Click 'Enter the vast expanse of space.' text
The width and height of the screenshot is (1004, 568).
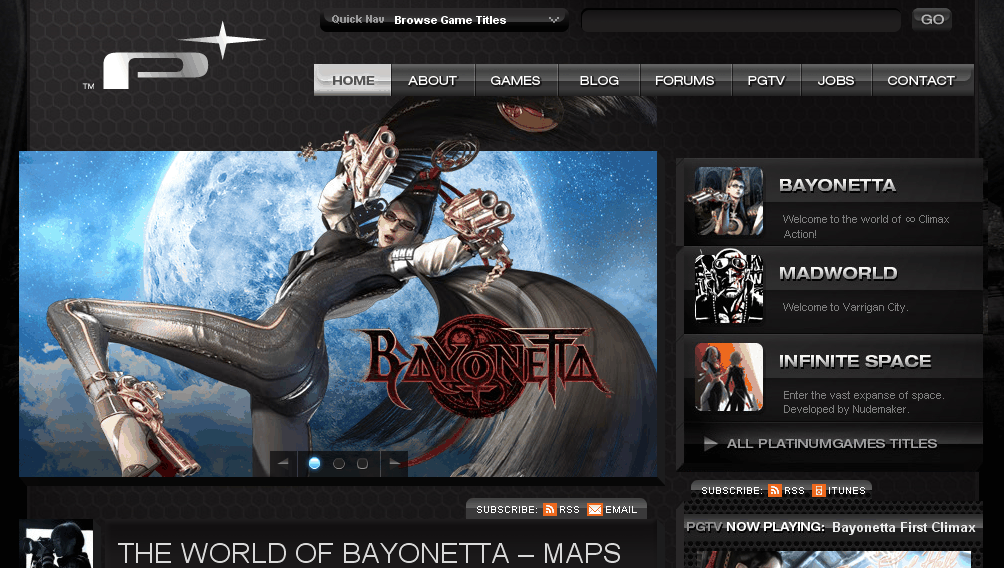864,395
